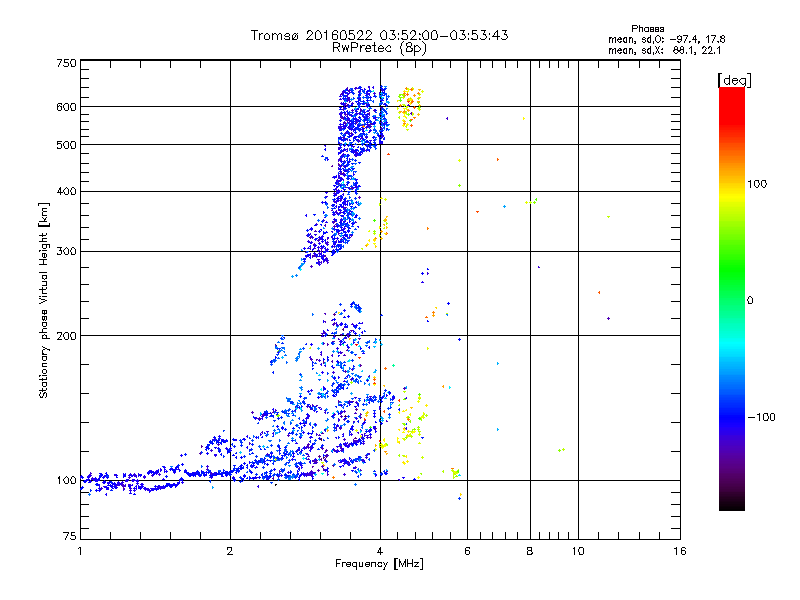Click the y-axis '400' tick label
Image resolution: width=800 pixels, height=600 pixels.
66,191
